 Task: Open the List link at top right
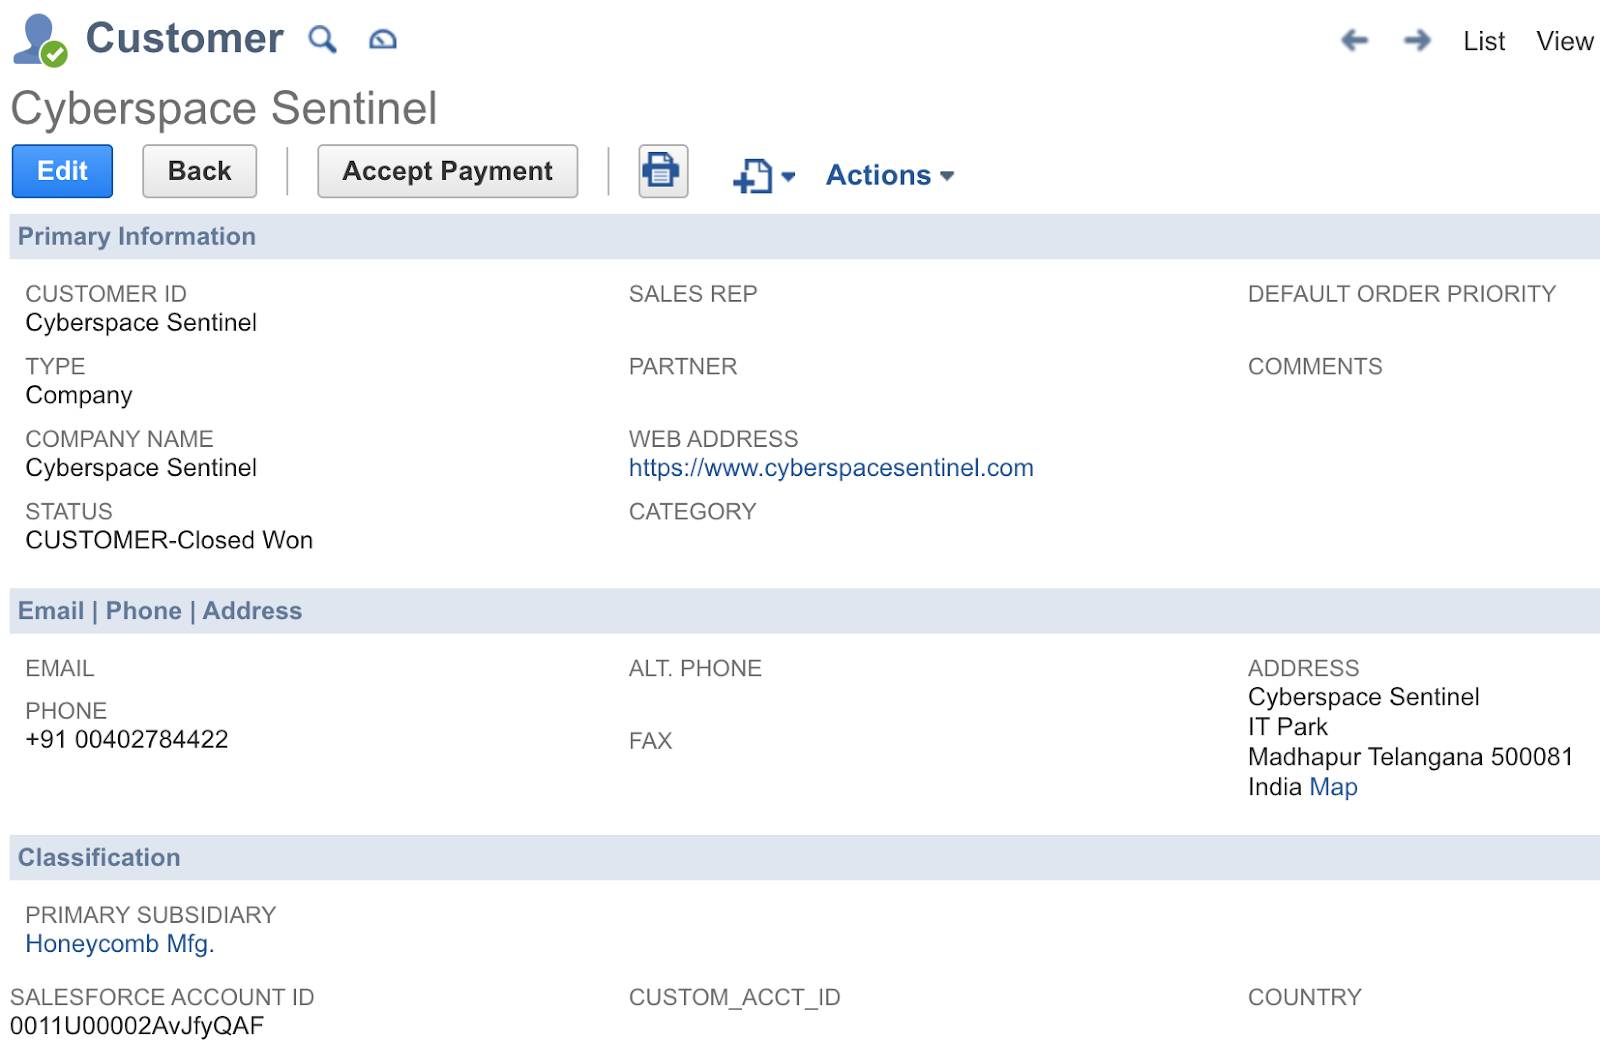pos(1484,41)
